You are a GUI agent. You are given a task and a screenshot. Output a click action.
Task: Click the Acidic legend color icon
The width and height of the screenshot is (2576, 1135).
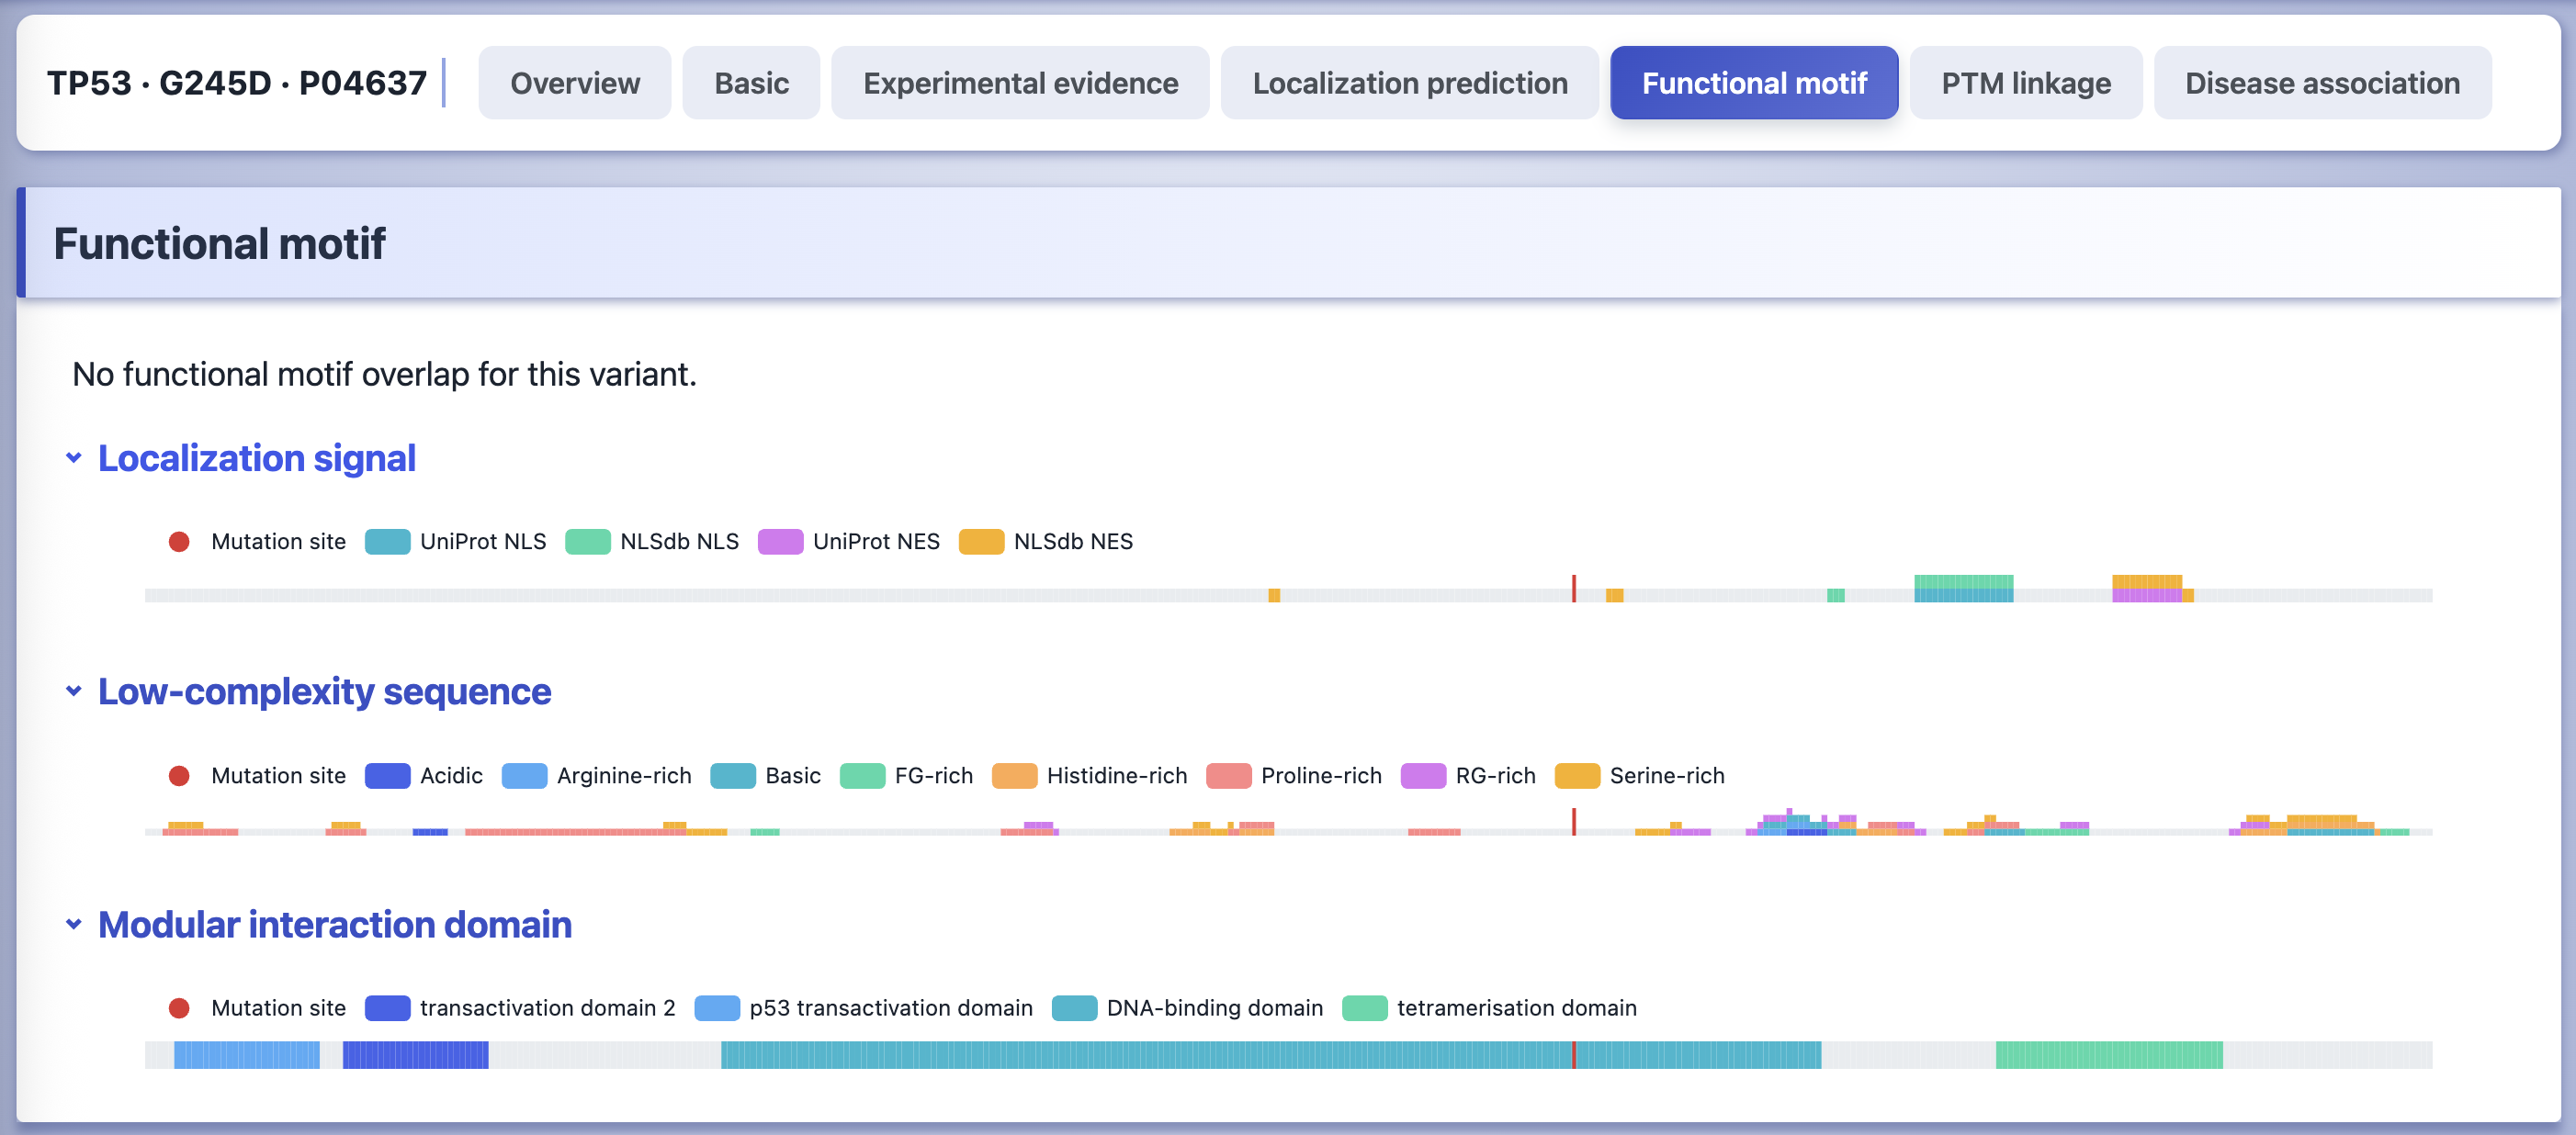(388, 775)
